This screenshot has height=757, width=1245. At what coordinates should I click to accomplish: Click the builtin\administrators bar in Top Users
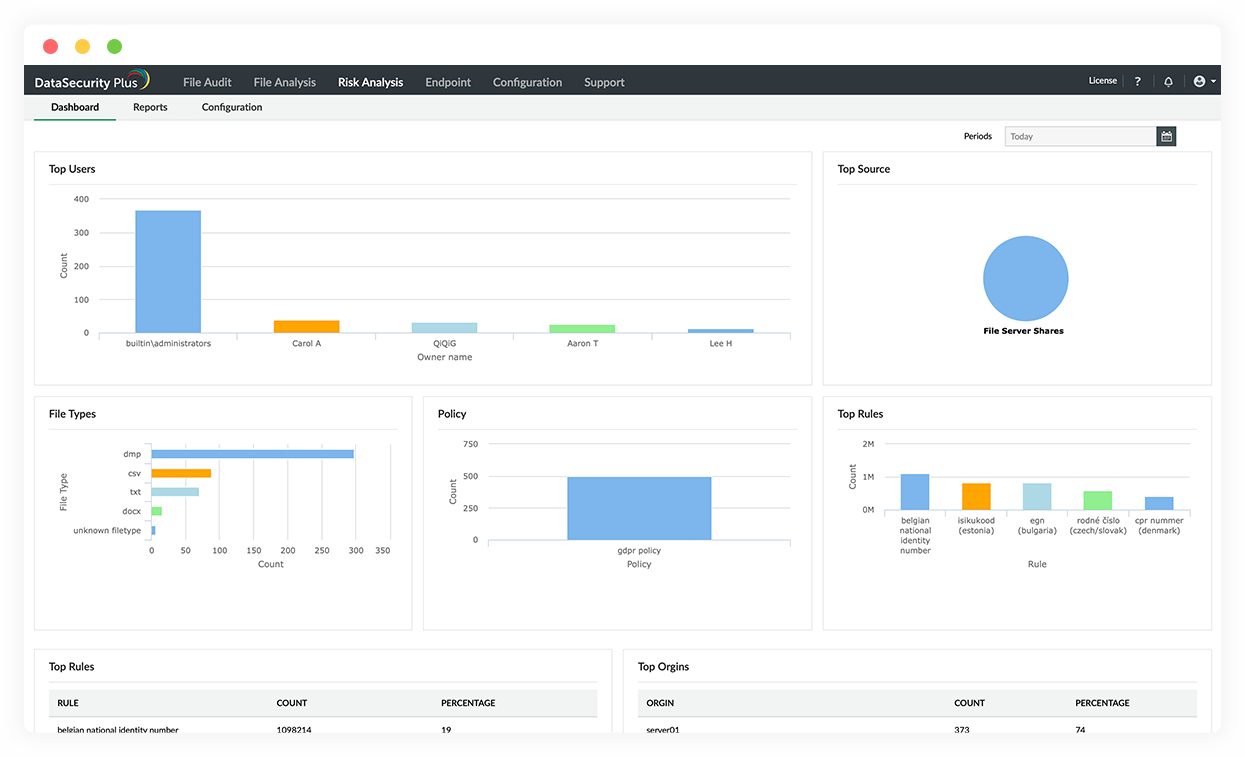tap(168, 271)
